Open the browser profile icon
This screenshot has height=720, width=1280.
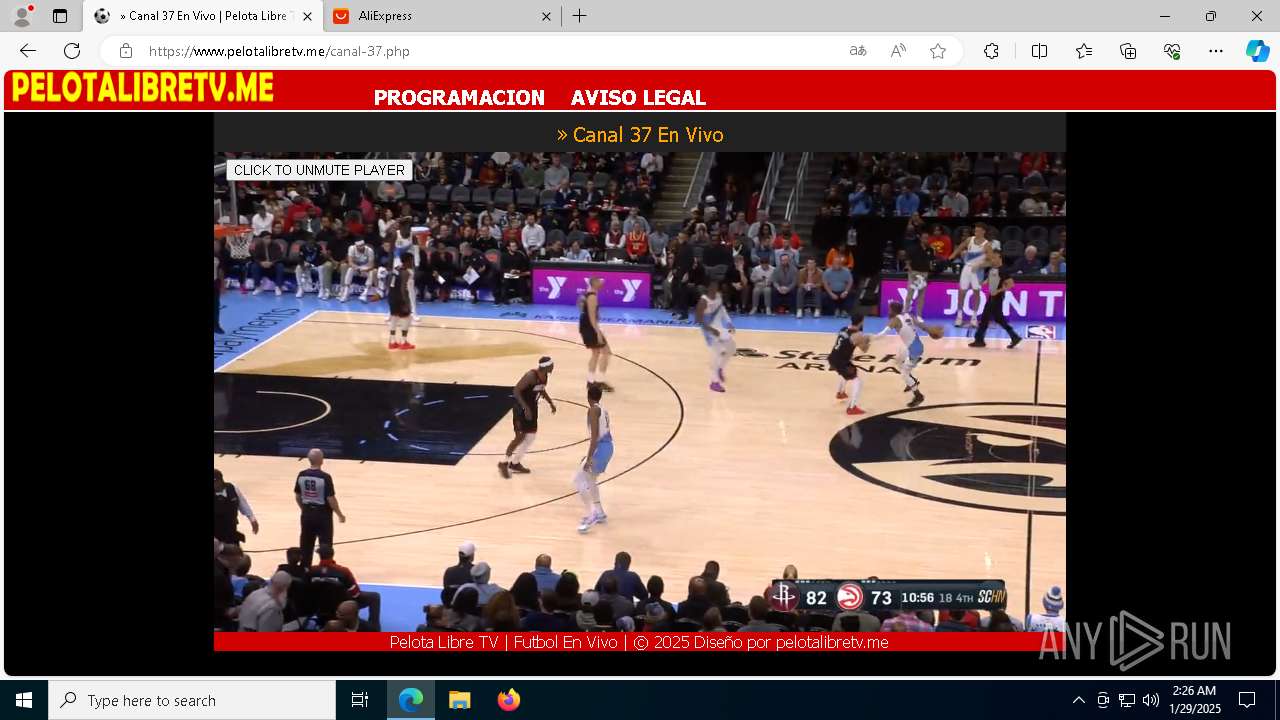pos(22,16)
